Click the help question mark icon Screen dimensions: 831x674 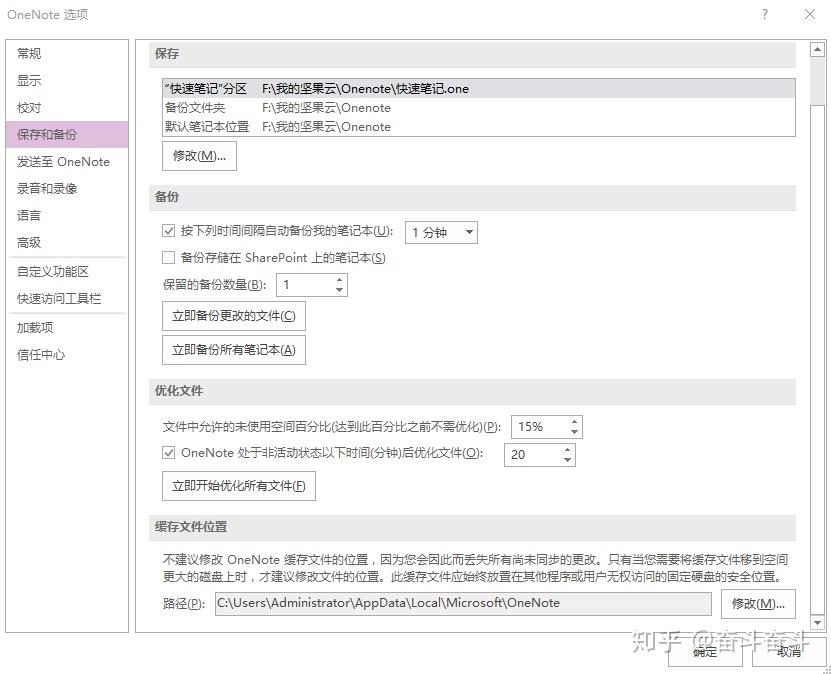click(x=765, y=14)
